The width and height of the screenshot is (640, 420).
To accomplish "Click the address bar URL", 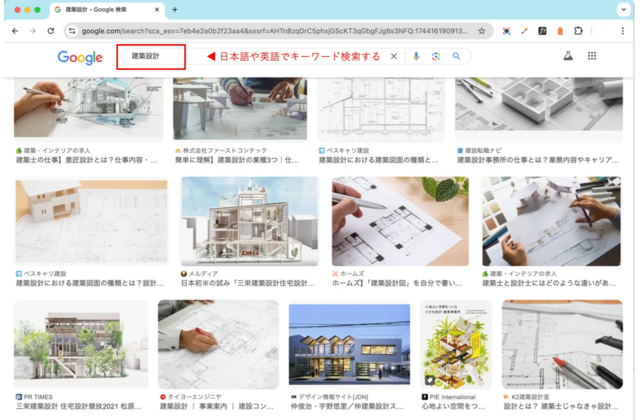I will 275,31.
